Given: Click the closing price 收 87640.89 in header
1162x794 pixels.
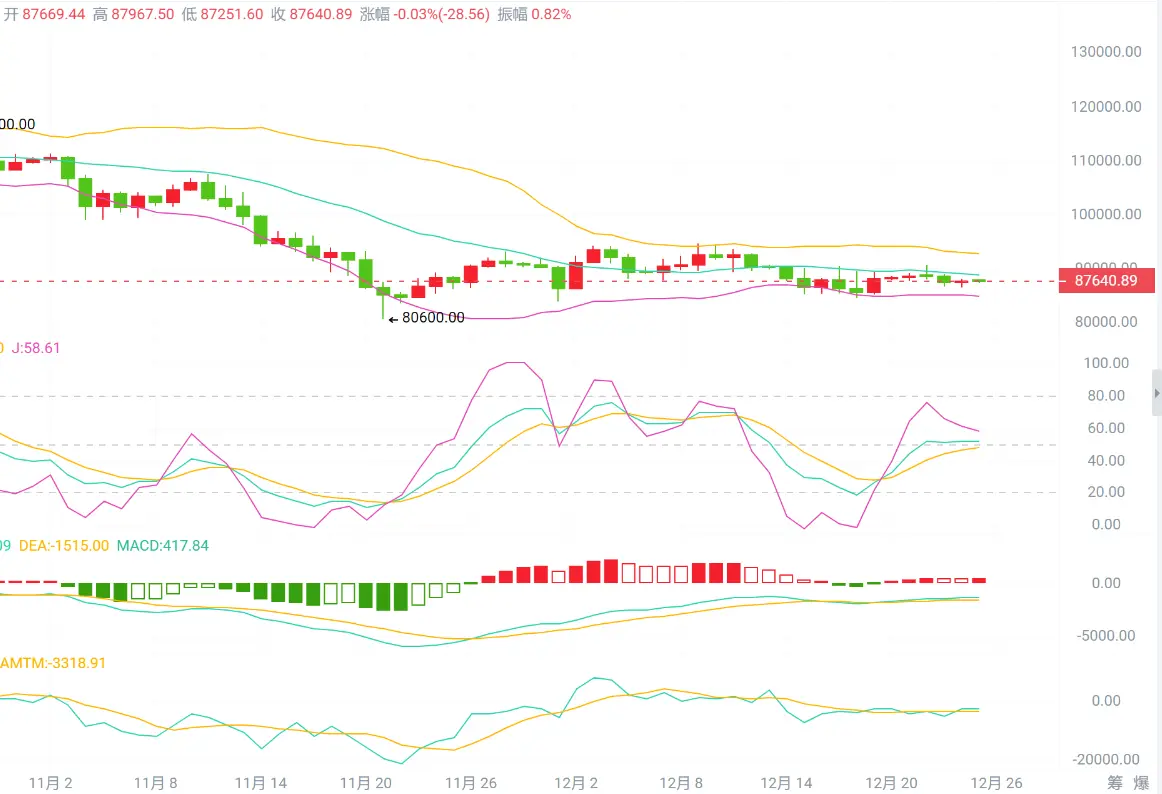Looking at the screenshot, I should pyautogui.click(x=311, y=14).
